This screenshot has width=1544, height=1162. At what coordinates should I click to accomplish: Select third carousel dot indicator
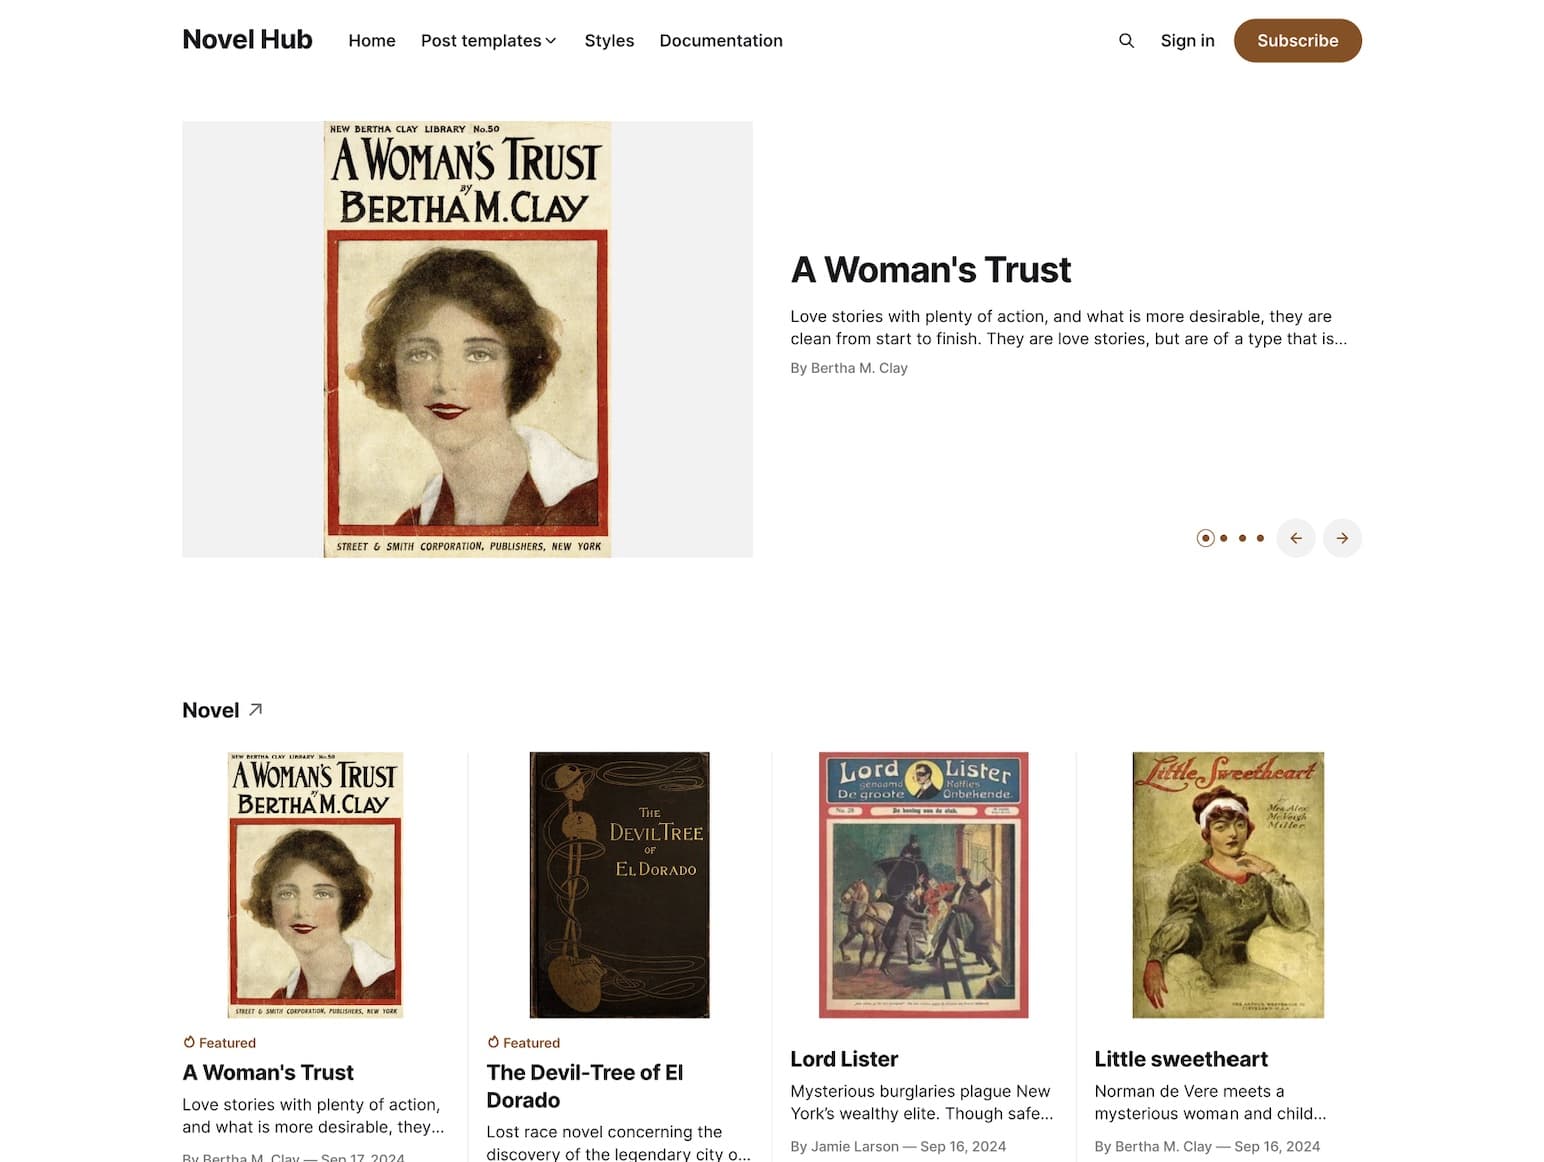coord(1242,538)
